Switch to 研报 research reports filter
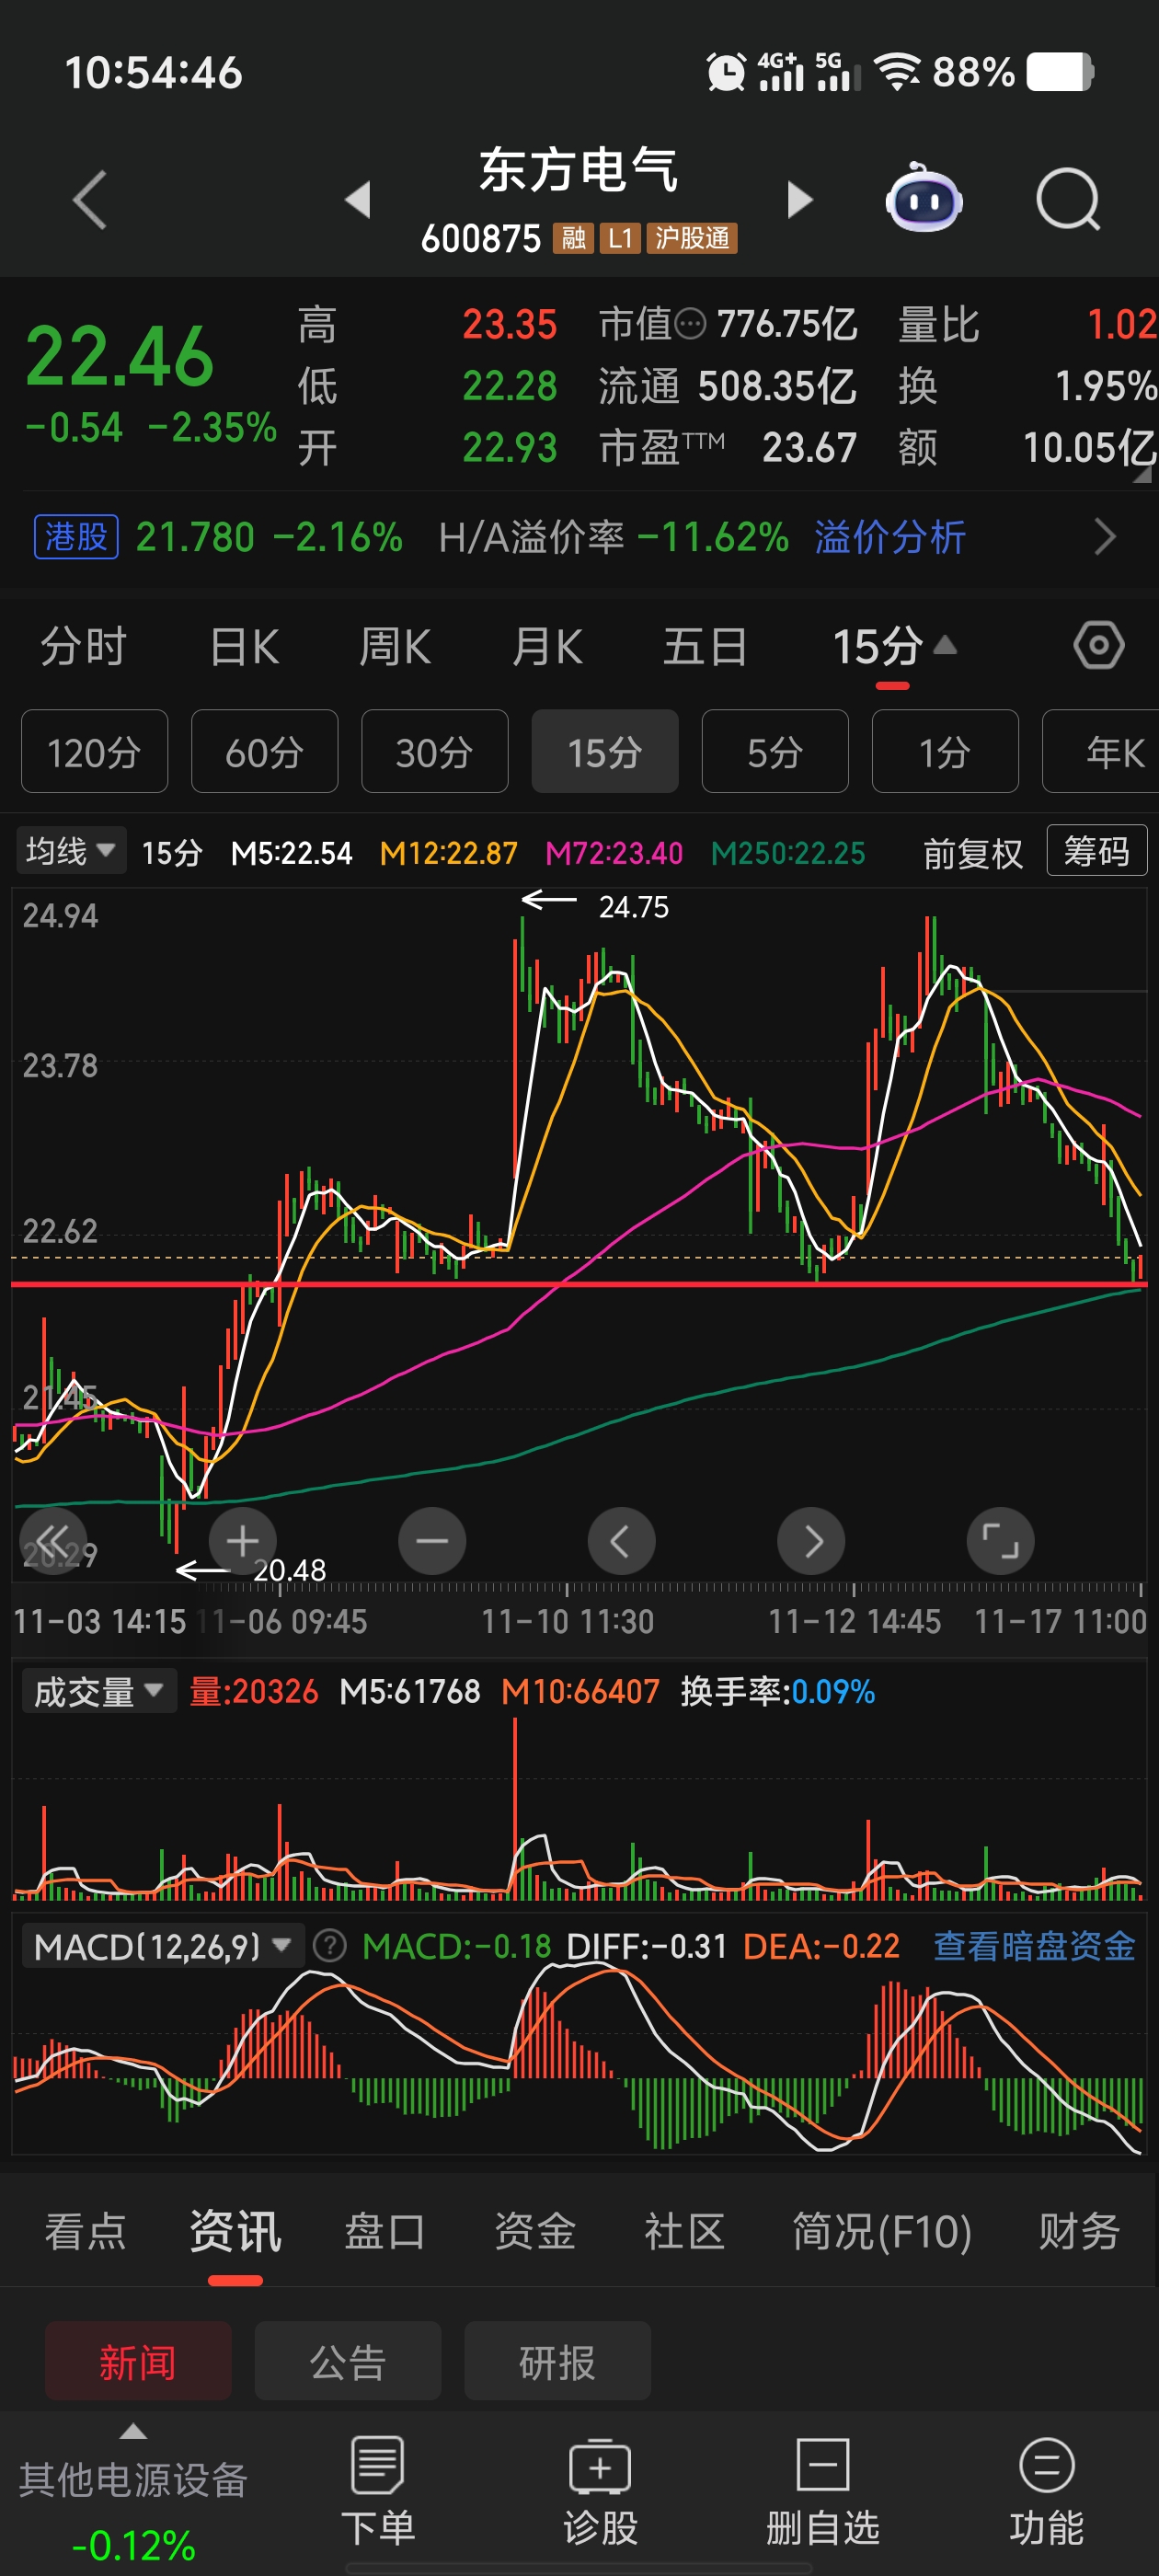Image resolution: width=1159 pixels, height=2576 pixels. [x=557, y=2361]
